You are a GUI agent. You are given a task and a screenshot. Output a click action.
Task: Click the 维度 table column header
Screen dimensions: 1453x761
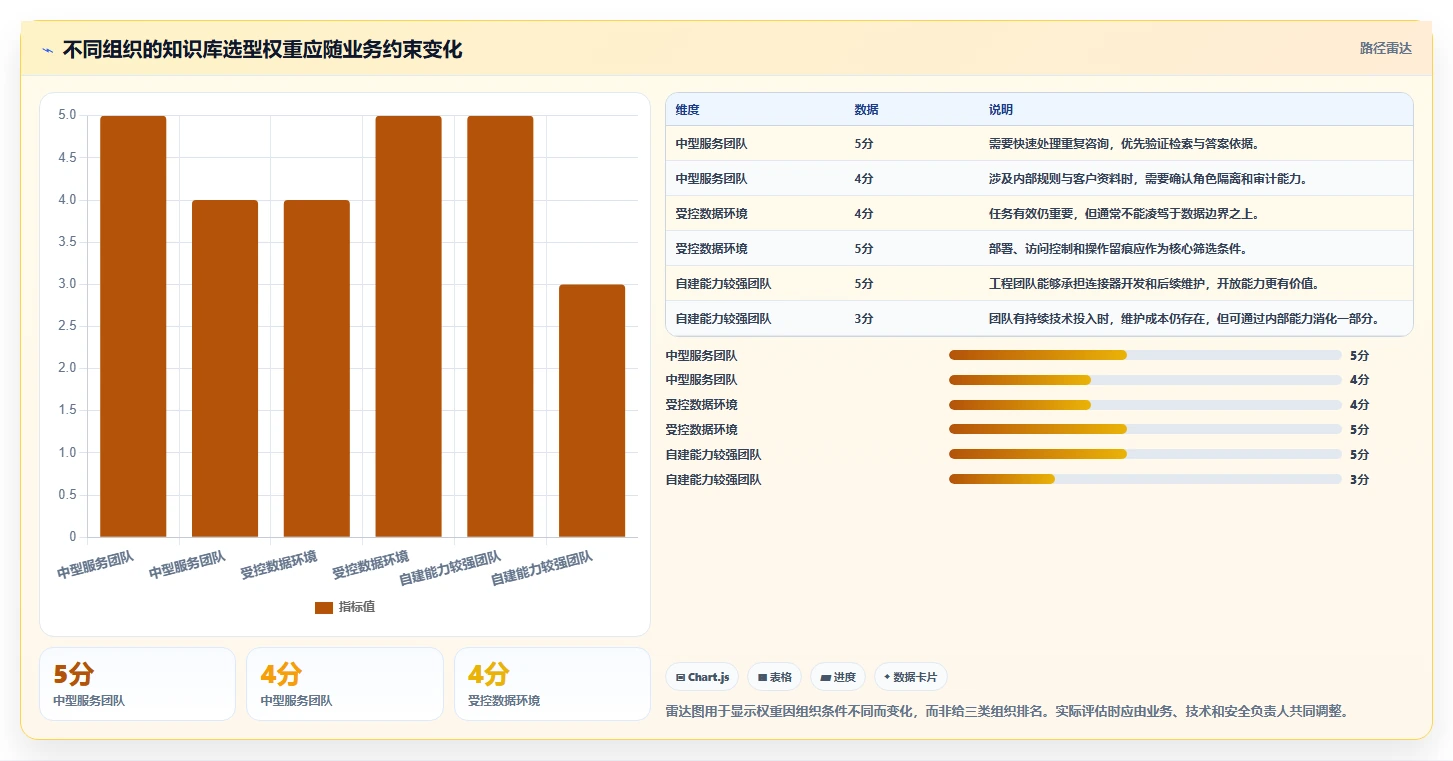tap(688, 109)
